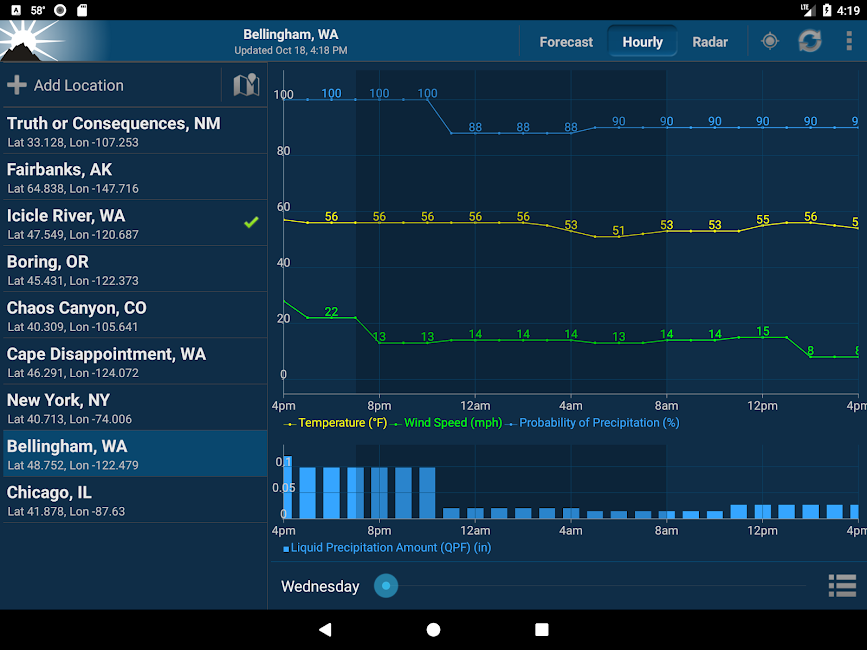Switch to the Radar tab
The image size is (867, 650).
tap(710, 42)
